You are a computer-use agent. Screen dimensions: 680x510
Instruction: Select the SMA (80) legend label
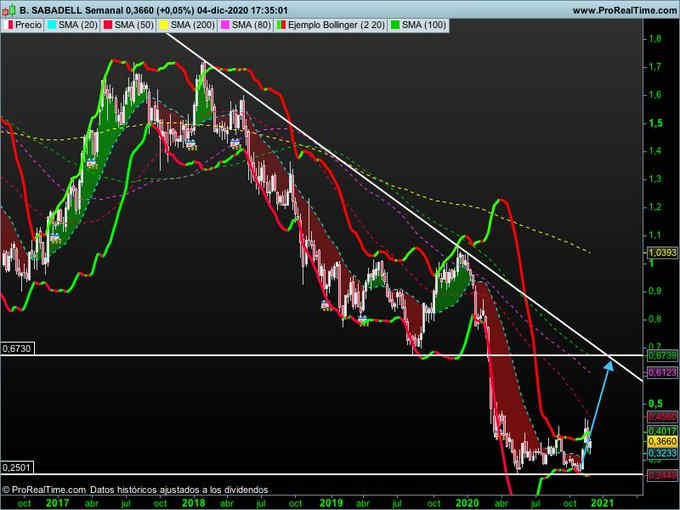(251, 25)
